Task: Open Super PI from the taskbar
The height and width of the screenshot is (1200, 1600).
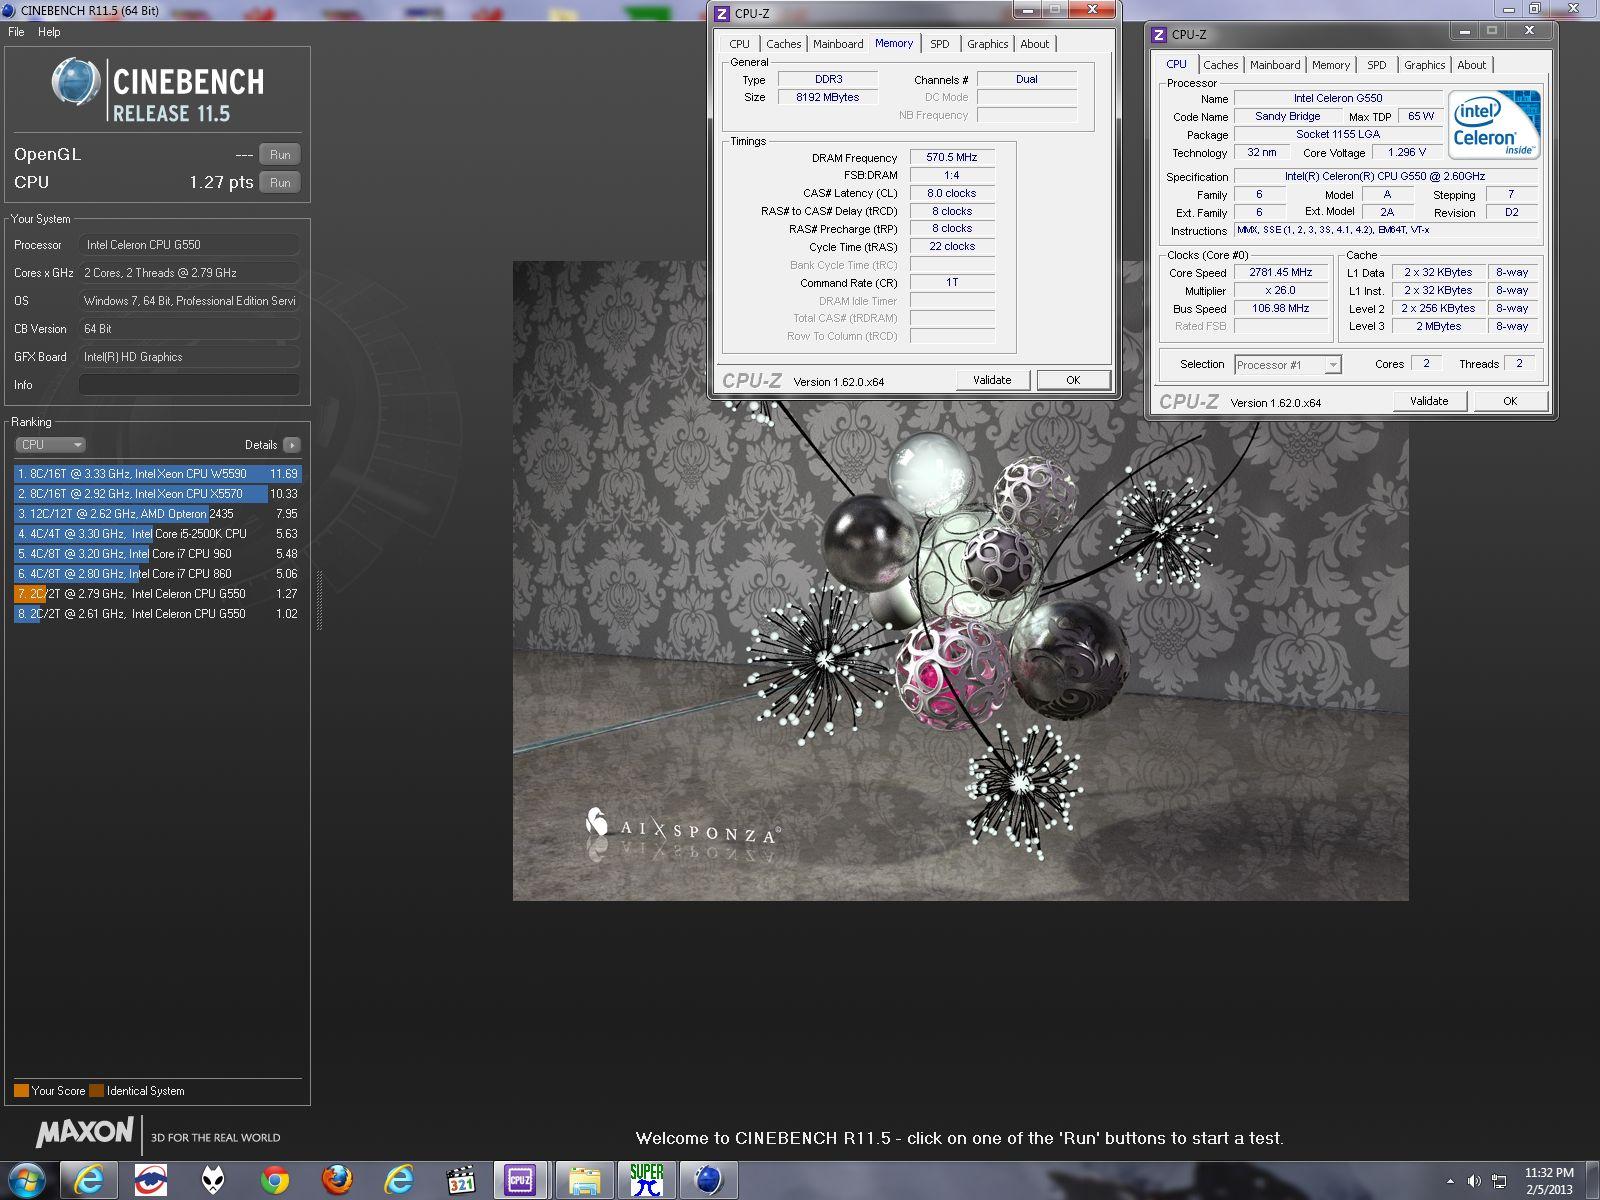Action: point(647,1180)
